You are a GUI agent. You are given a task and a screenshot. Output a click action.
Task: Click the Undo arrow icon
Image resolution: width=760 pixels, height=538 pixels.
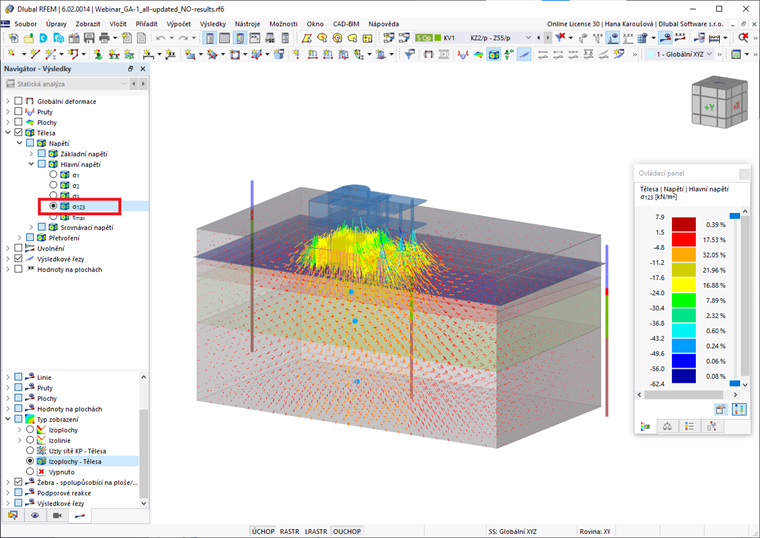pyautogui.click(x=160, y=38)
